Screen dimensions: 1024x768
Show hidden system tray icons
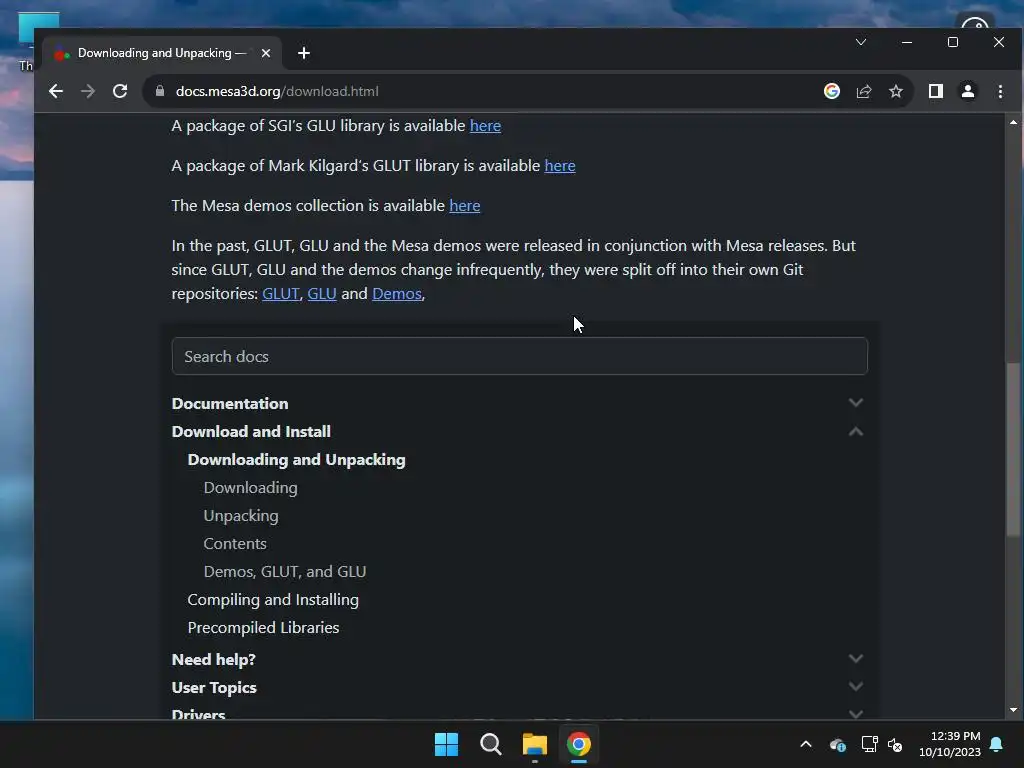pyautogui.click(x=806, y=744)
